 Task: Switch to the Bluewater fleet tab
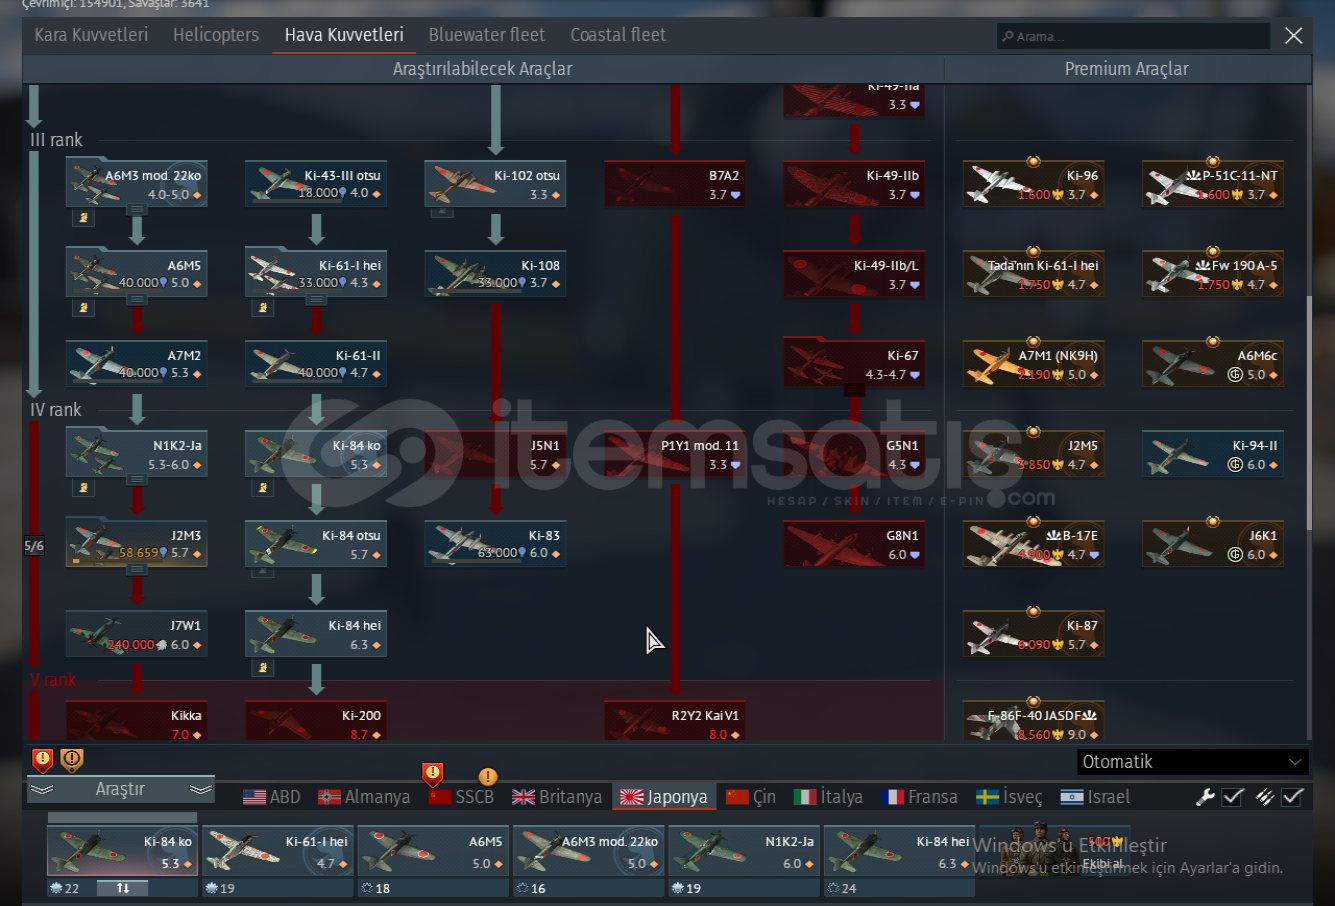tap(487, 35)
